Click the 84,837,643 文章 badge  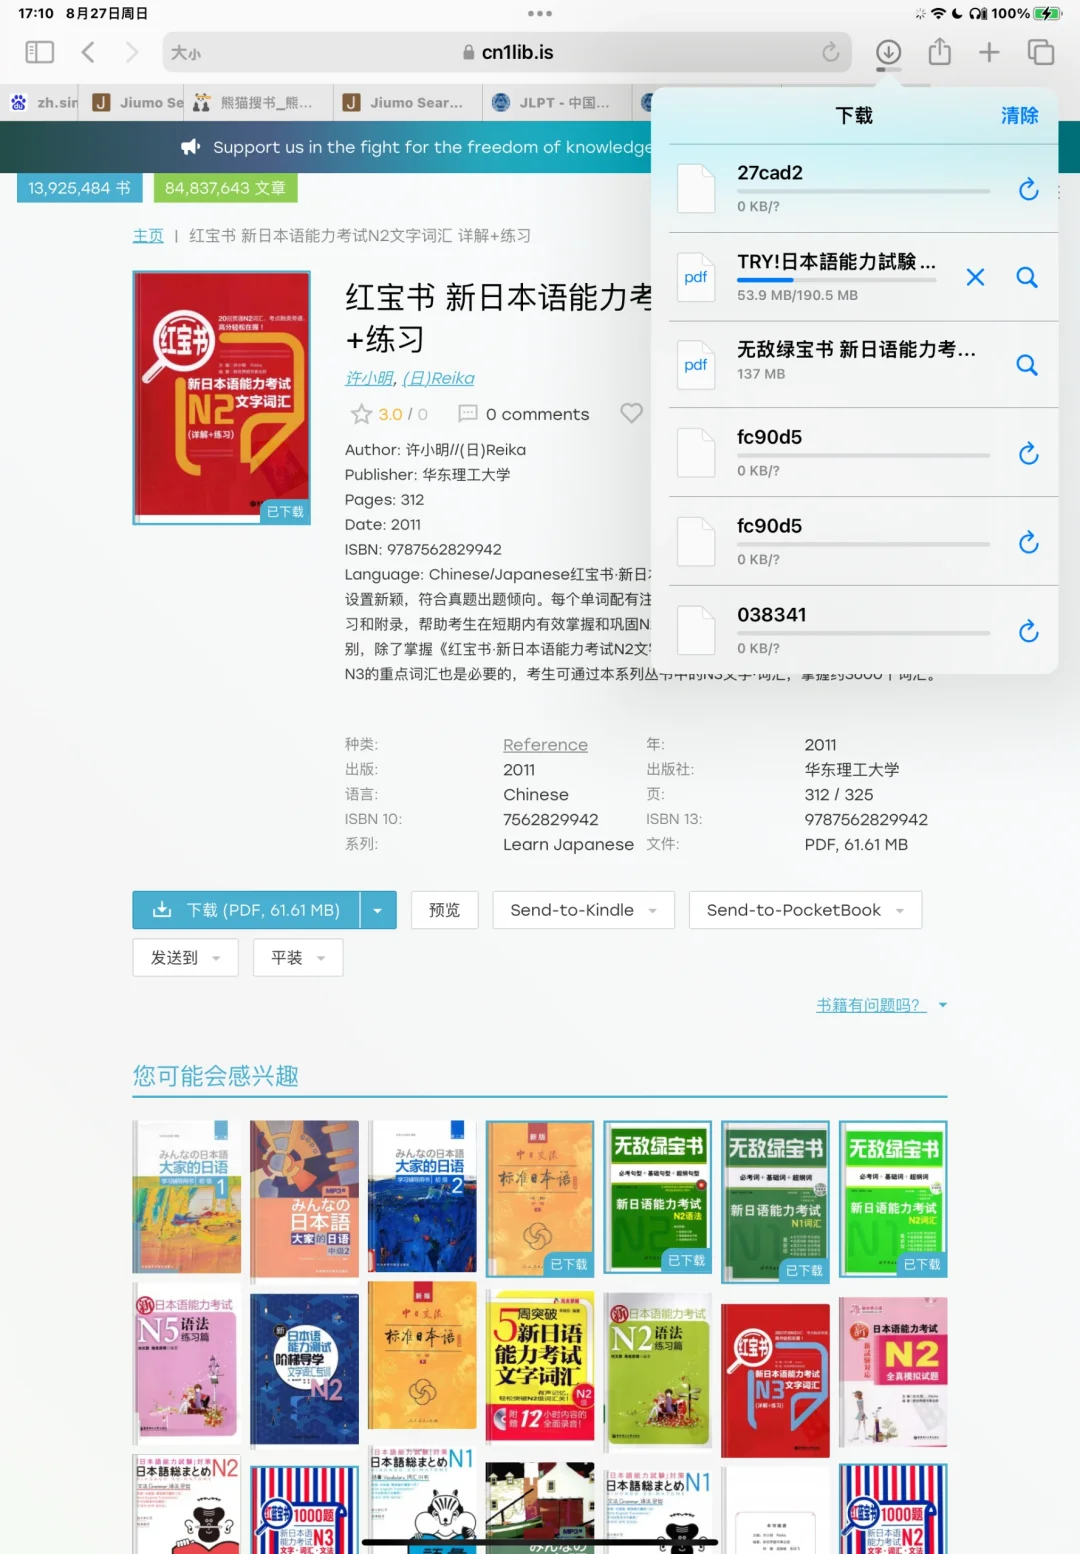tap(225, 188)
